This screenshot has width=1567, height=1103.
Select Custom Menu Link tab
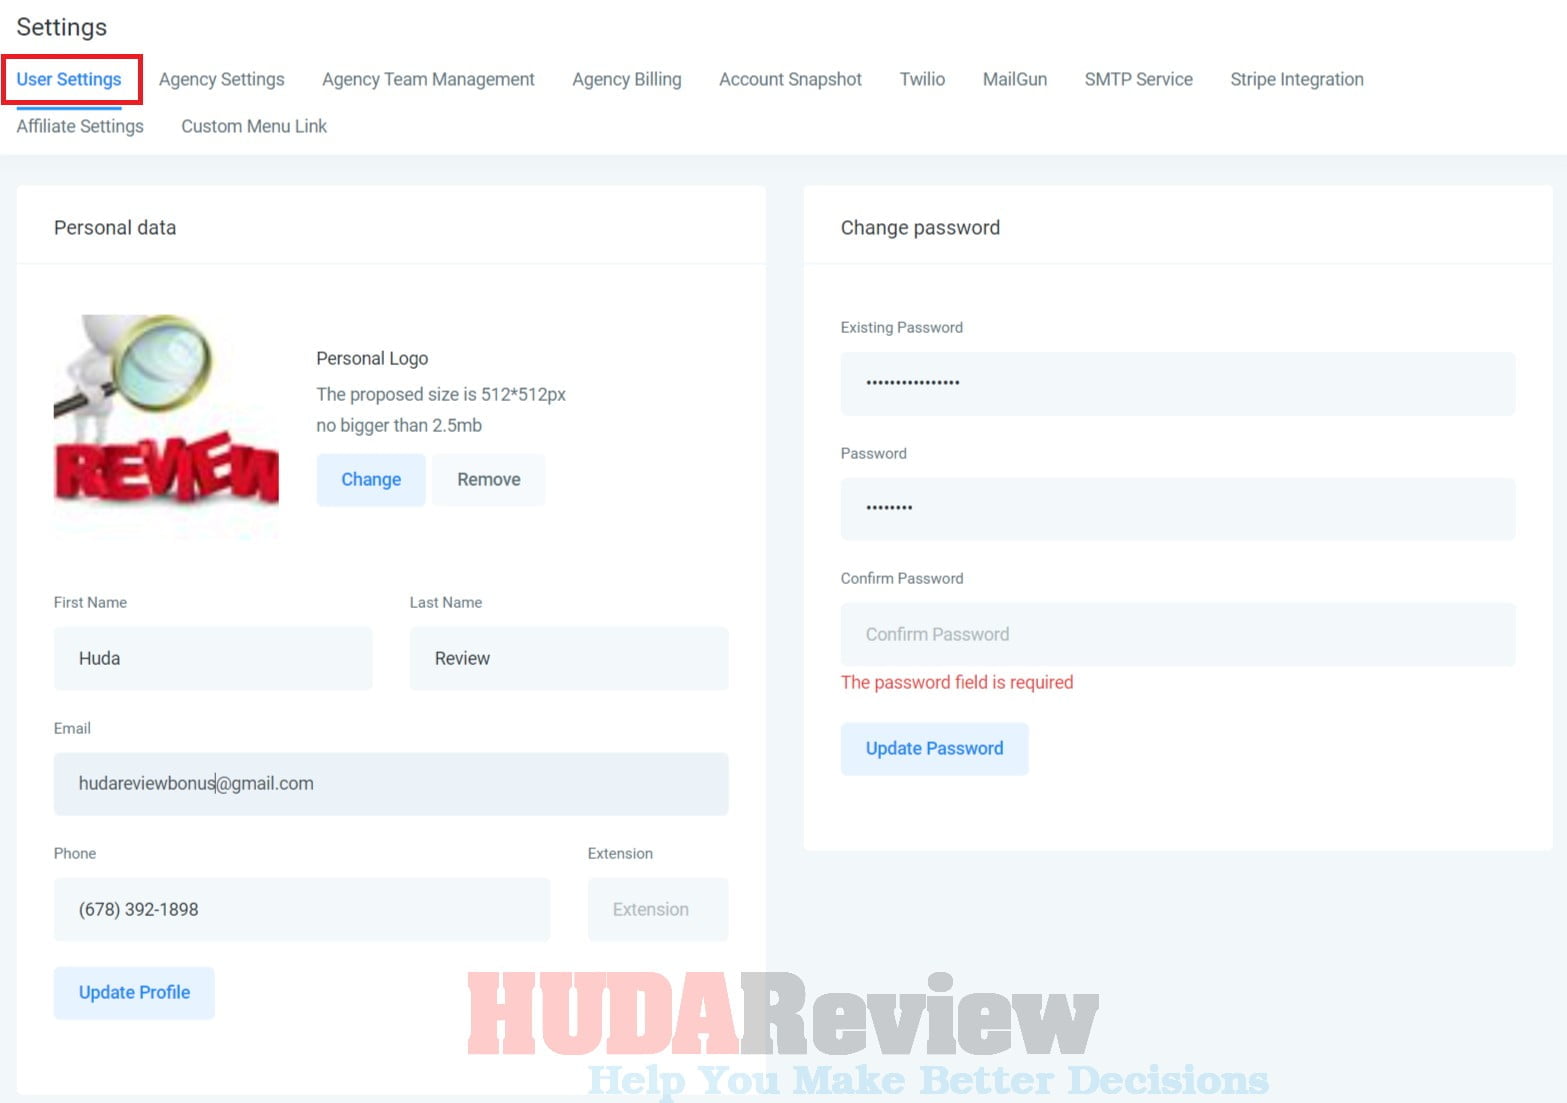click(254, 126)
